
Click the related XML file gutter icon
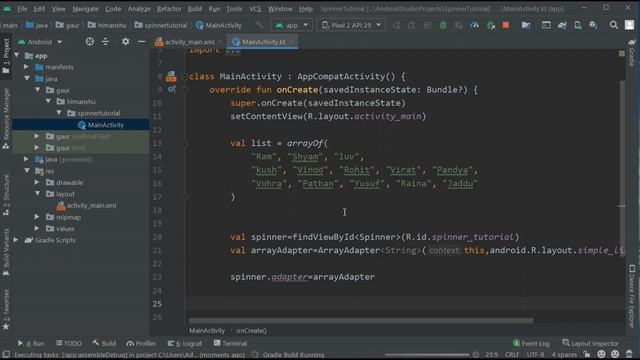(x=171, y=76)
